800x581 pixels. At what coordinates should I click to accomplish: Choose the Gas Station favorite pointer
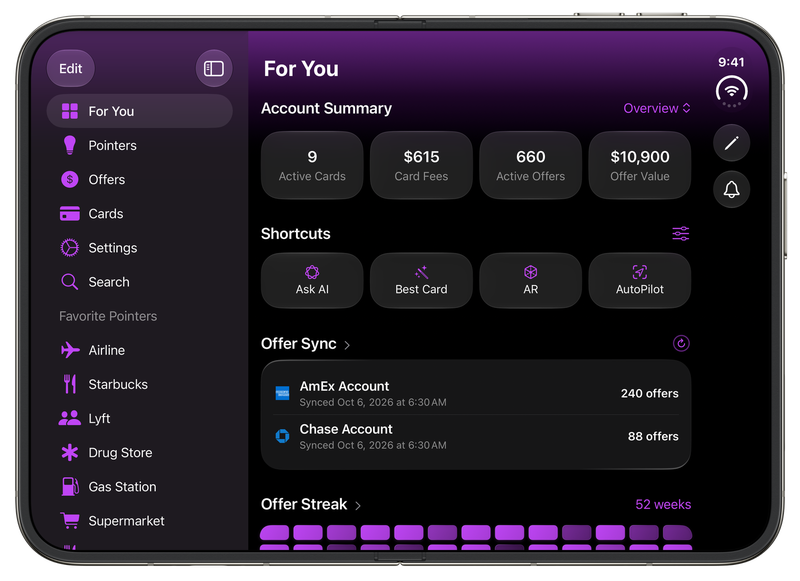tap(139, 487)
